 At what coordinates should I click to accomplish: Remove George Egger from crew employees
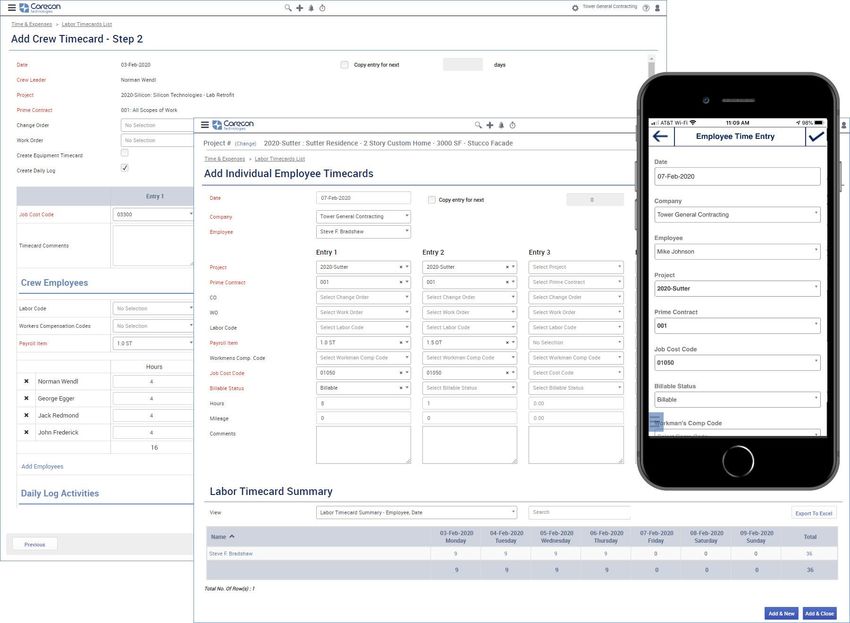click(26, 398)
